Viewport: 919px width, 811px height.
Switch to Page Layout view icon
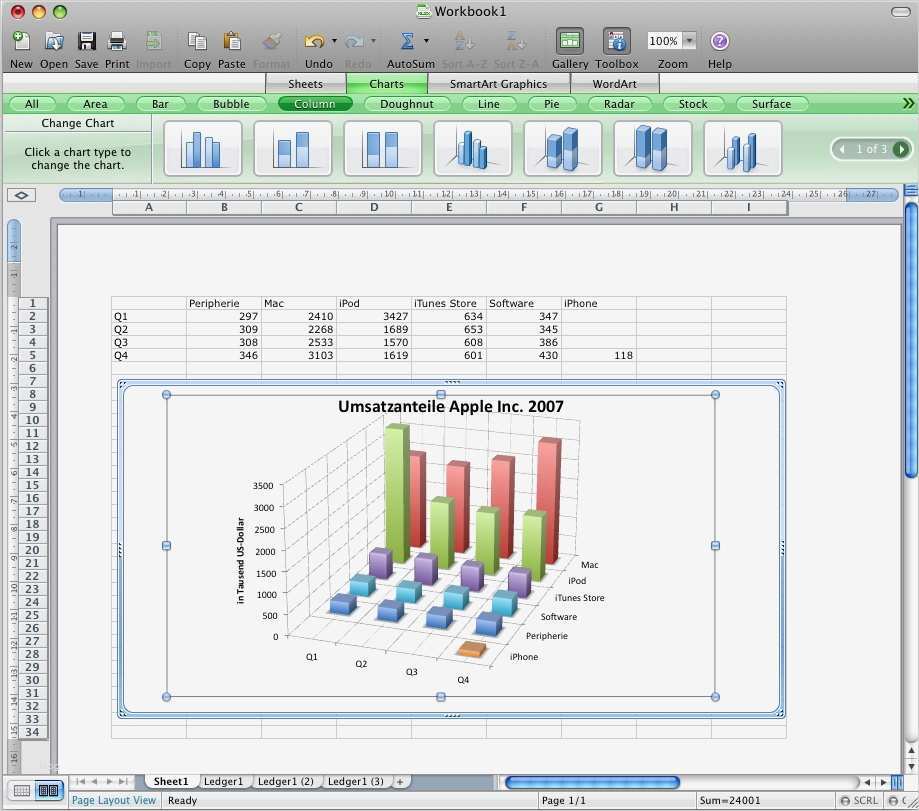pyautogui.click(x=48, y=791)
